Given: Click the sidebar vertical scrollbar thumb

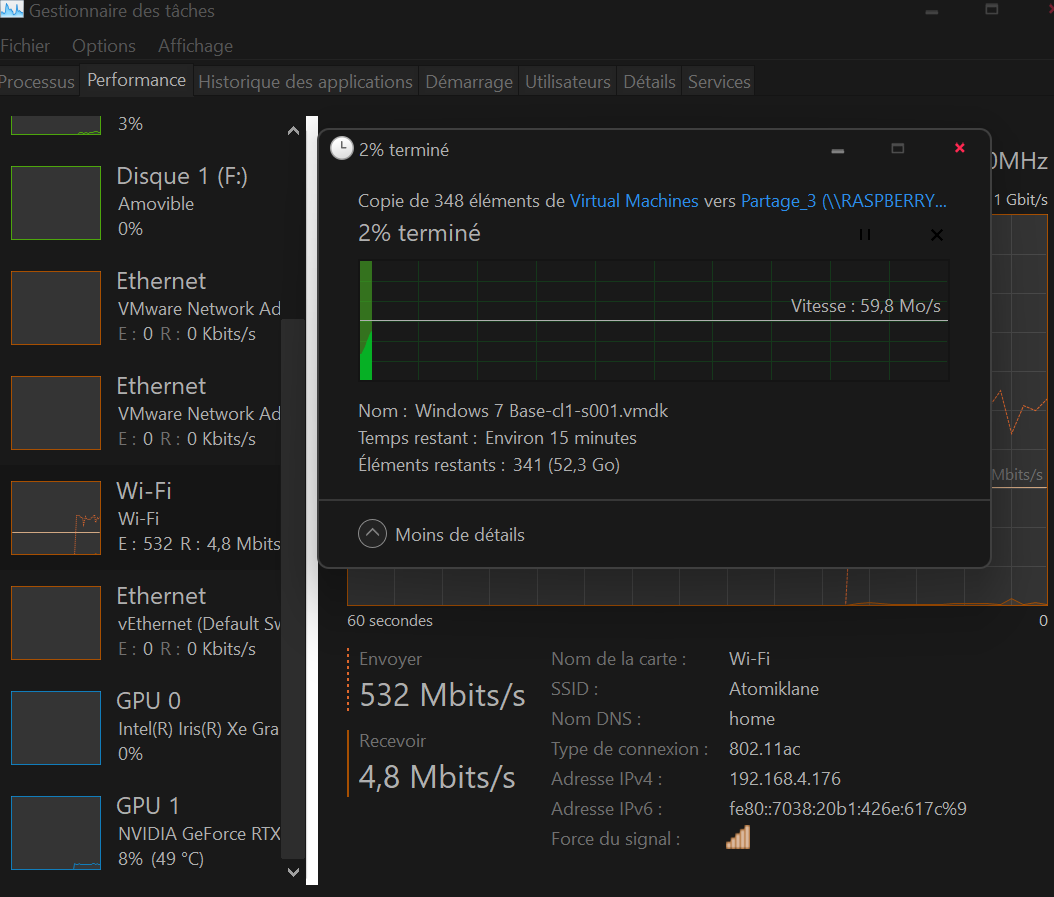Looking at the screenshot, I should (x=293, y=588).
